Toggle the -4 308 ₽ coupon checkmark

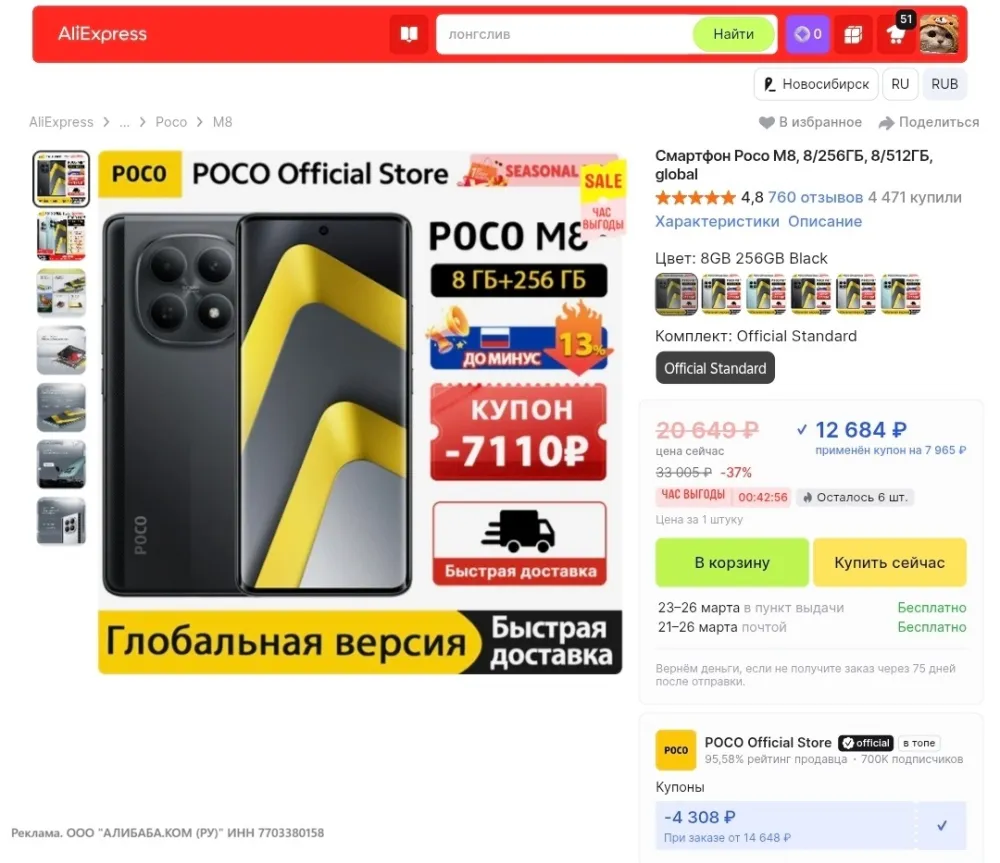tap(941, 825)
